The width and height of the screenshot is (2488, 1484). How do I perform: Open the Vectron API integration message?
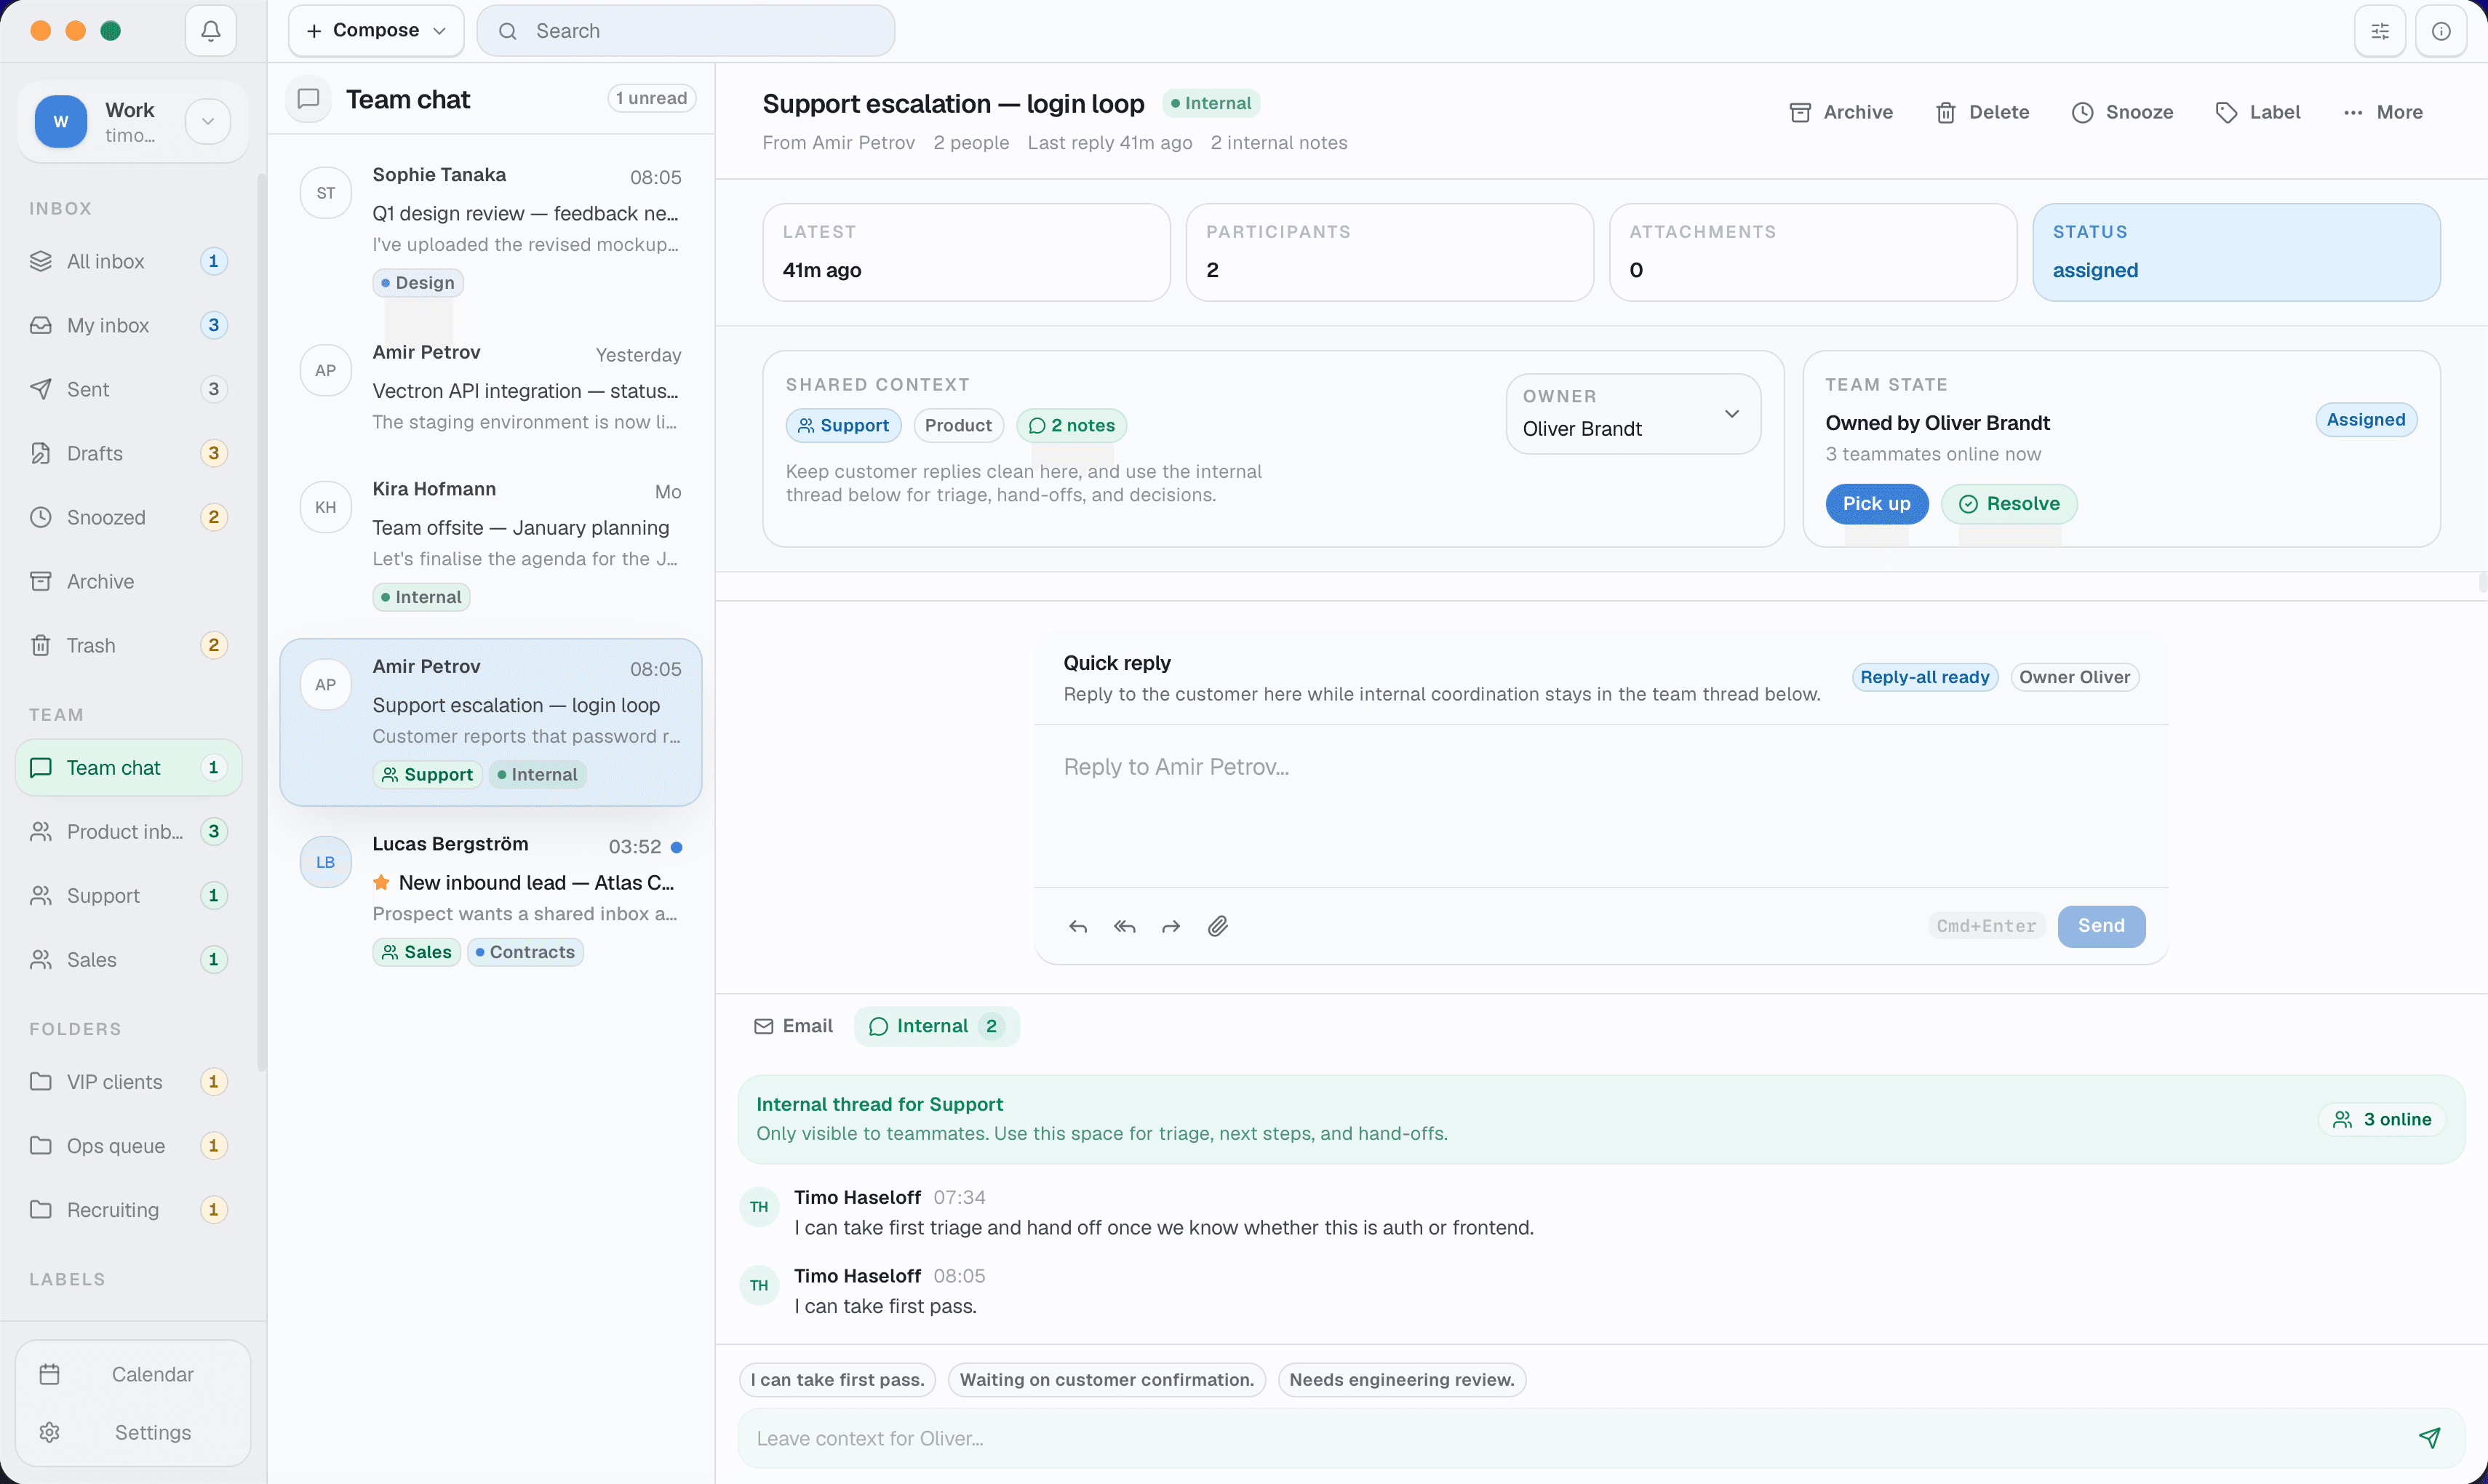pyautogui.click(x=491, y=388)
